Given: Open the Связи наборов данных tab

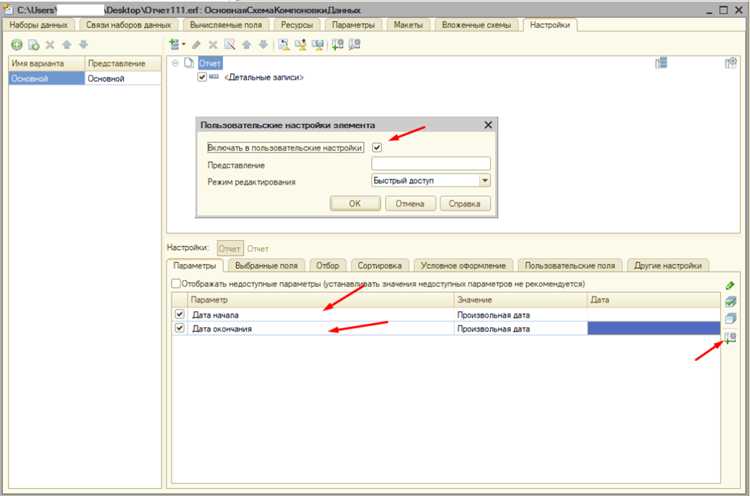Looking at the screenshot, I should (x=128, y=25).
